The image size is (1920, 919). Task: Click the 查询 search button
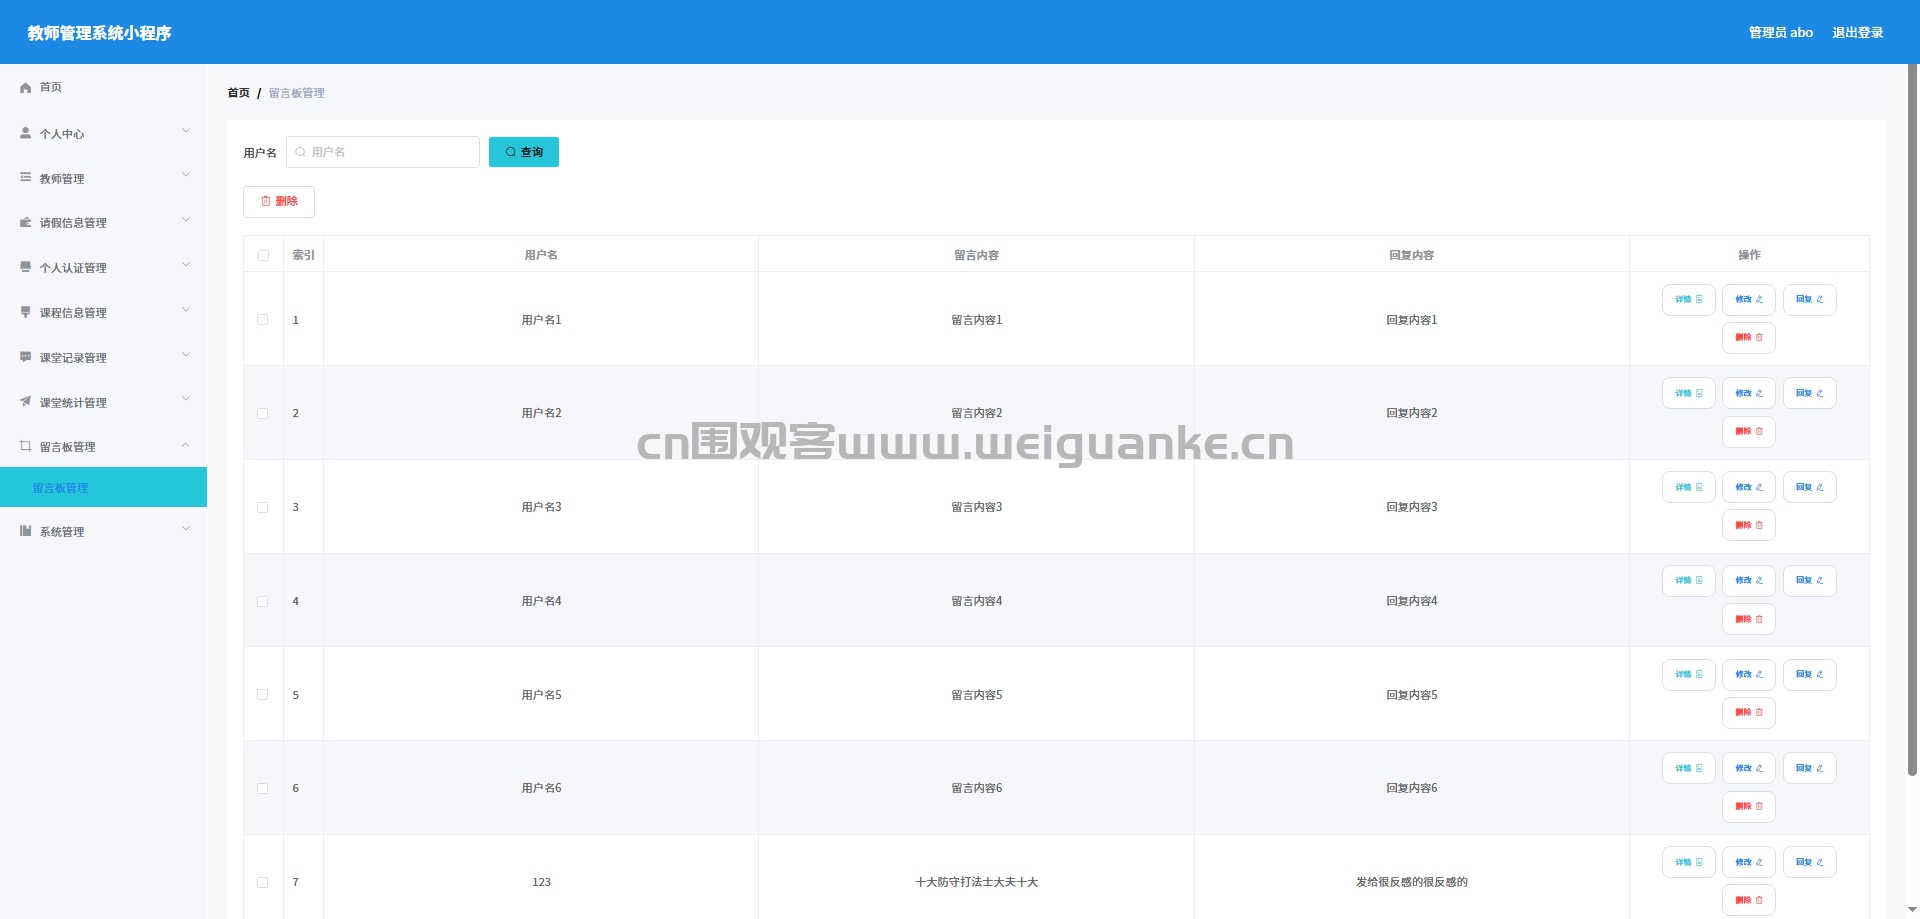pyautogui.click(x=523, y=152)
